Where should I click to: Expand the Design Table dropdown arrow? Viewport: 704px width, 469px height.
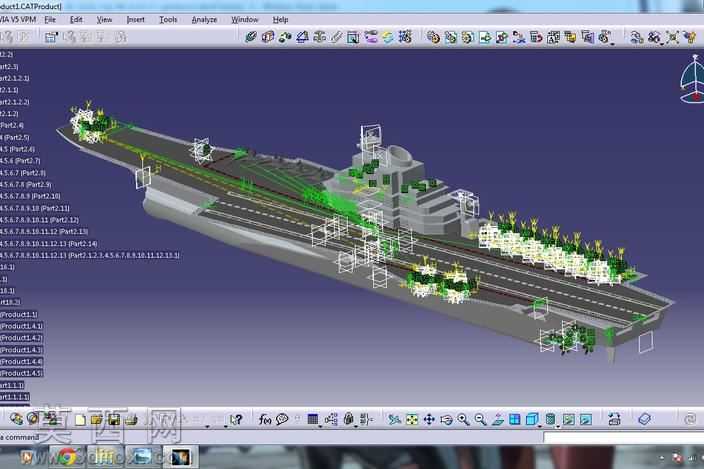click(320, 425)
